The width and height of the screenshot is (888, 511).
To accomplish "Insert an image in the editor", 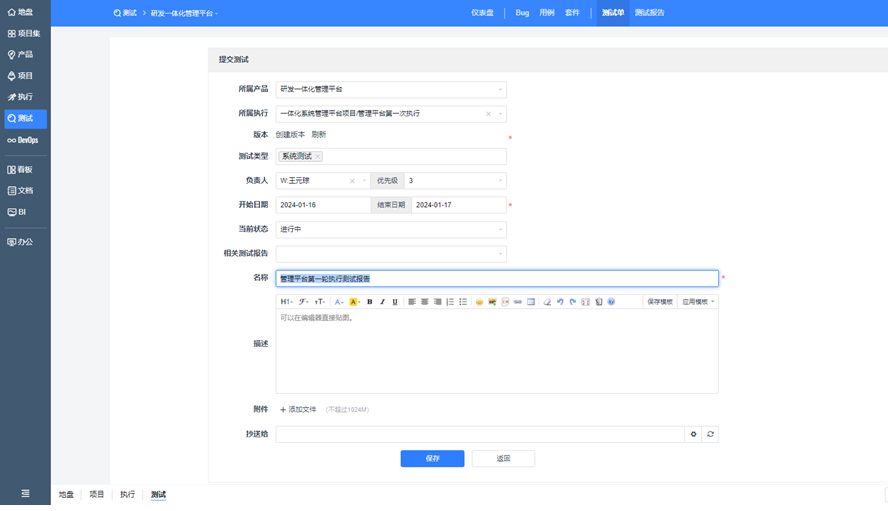I will point(492,302).
